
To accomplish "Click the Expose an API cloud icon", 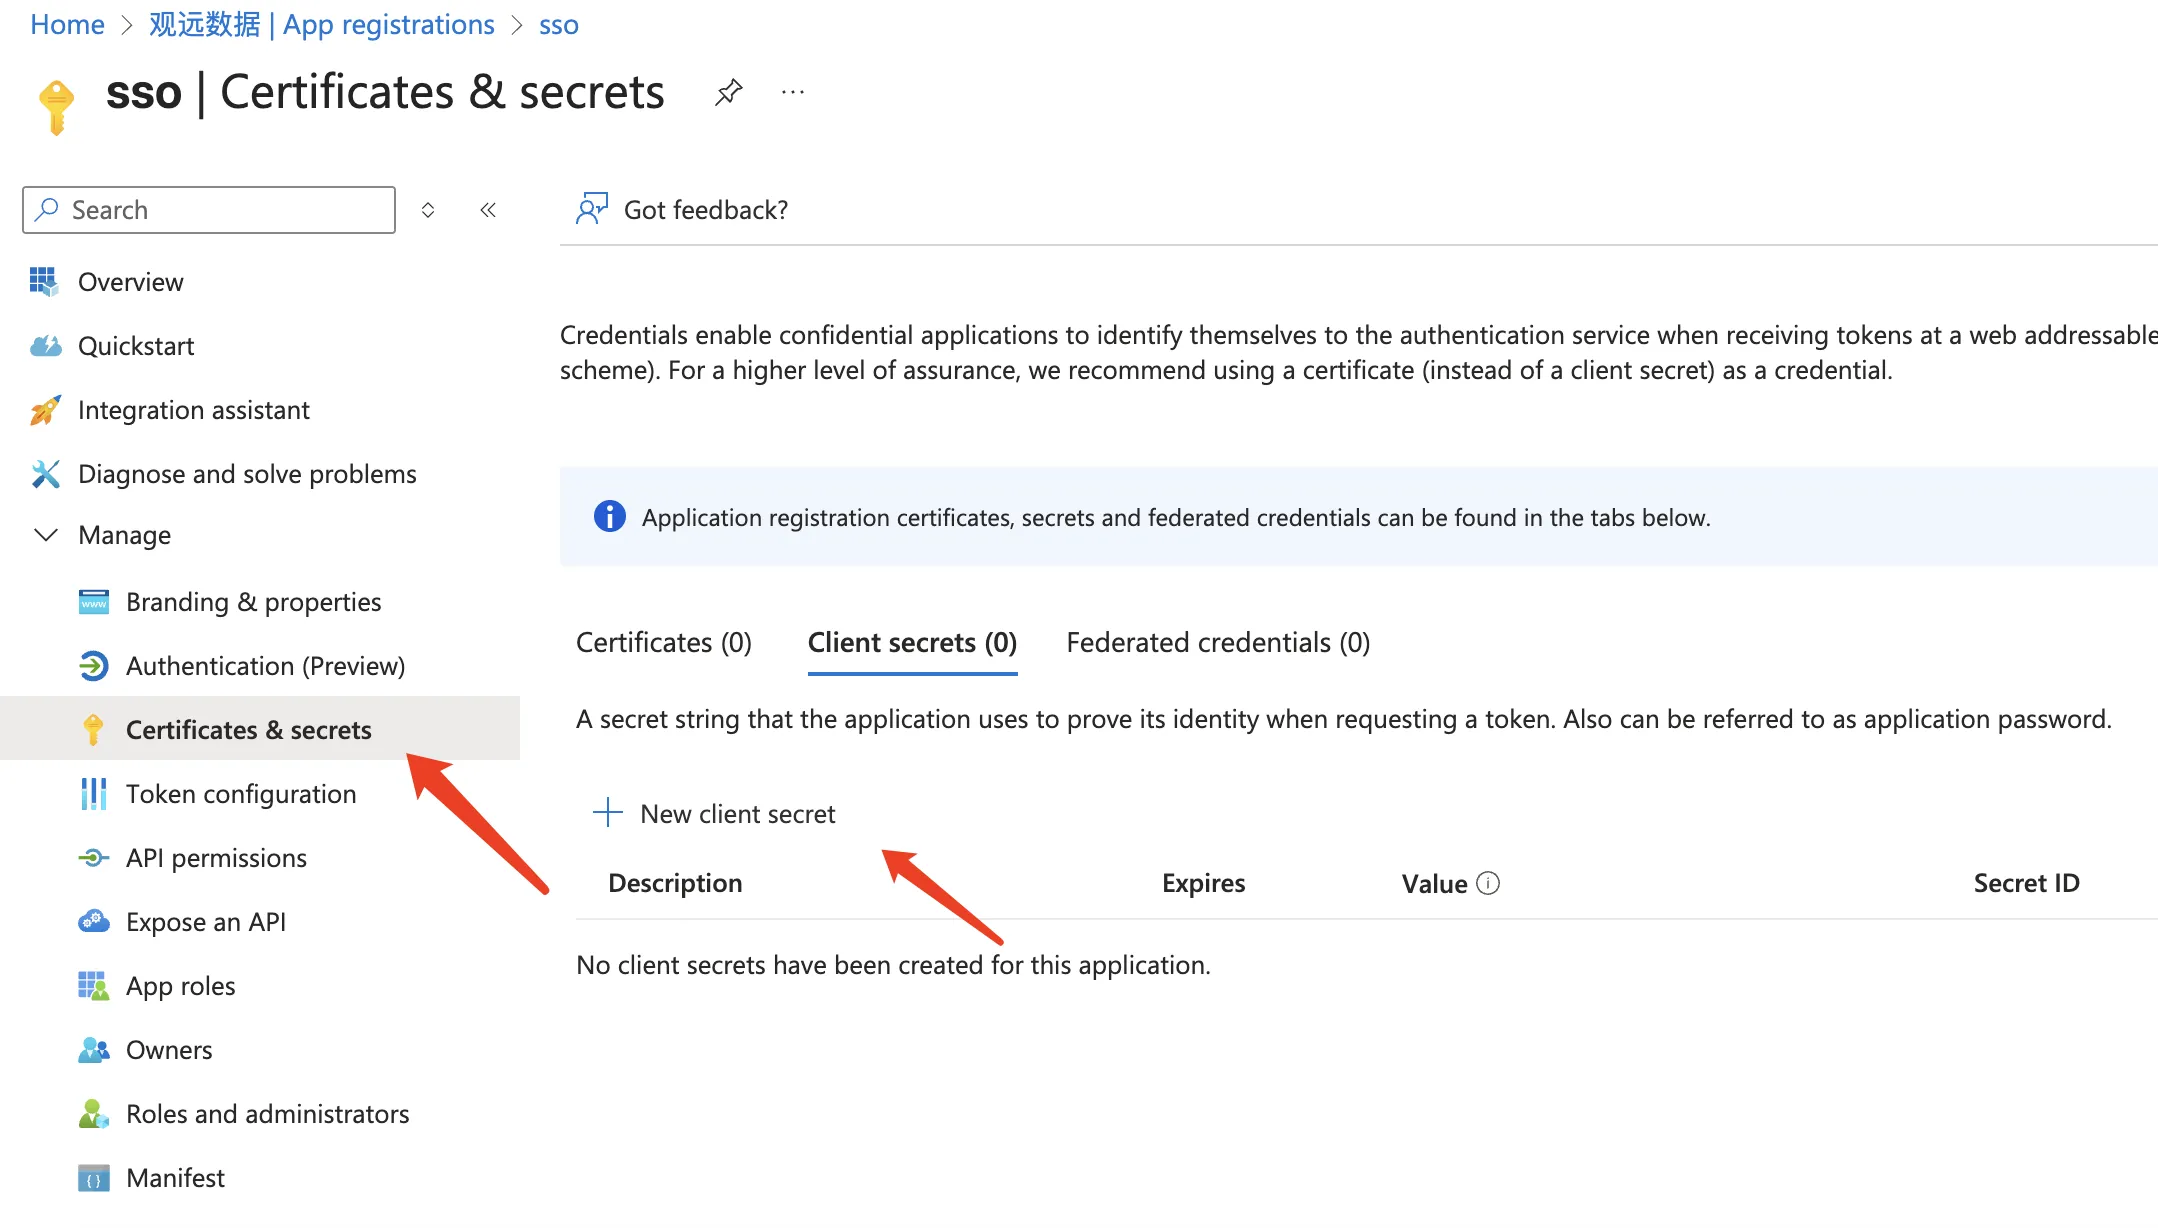I will click(x=93, y=922).
